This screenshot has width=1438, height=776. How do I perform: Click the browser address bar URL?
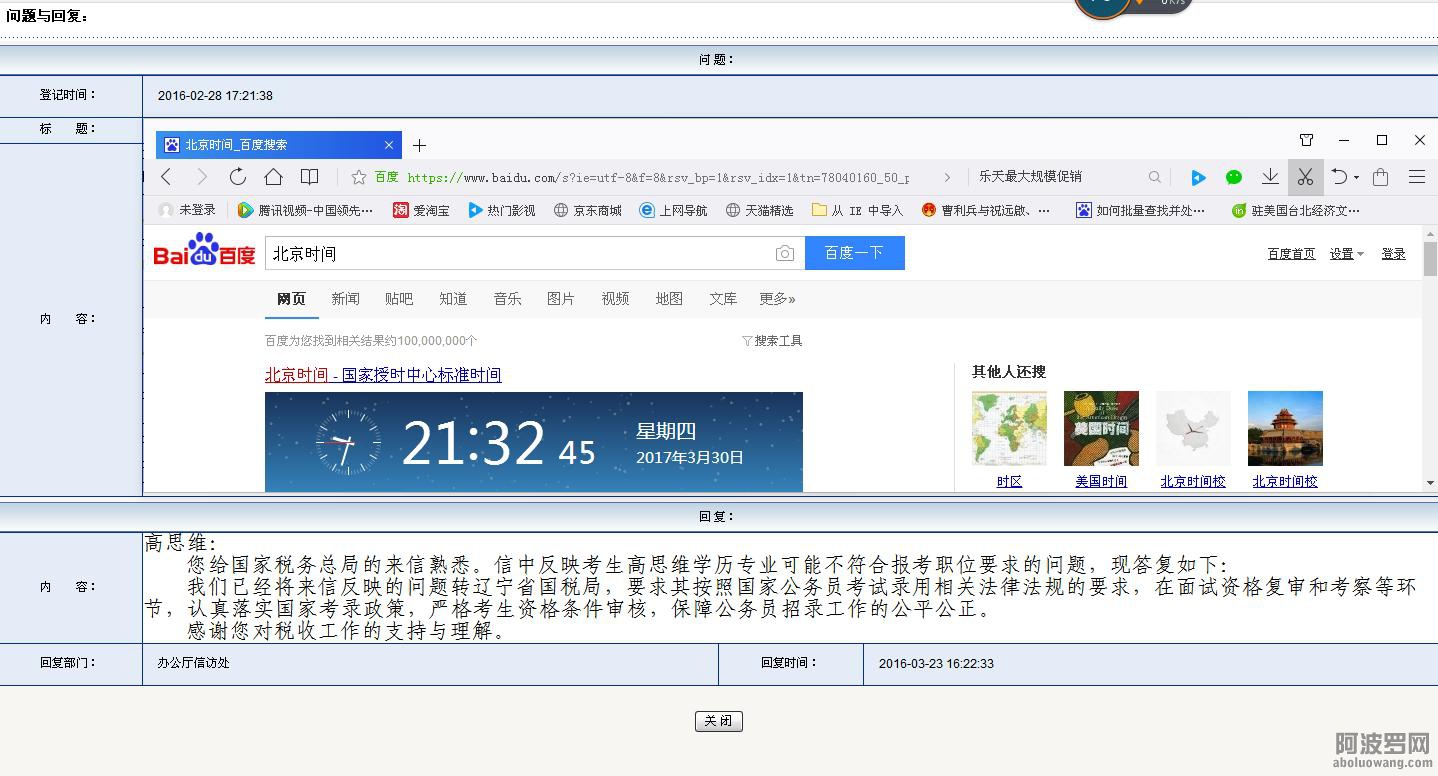tap(658, 177)
